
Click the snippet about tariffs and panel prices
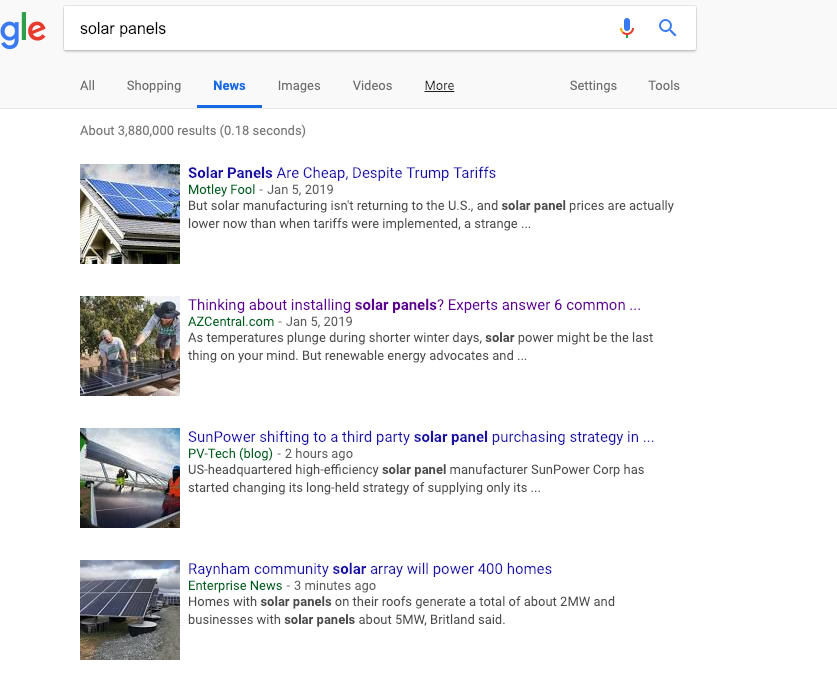431,215
